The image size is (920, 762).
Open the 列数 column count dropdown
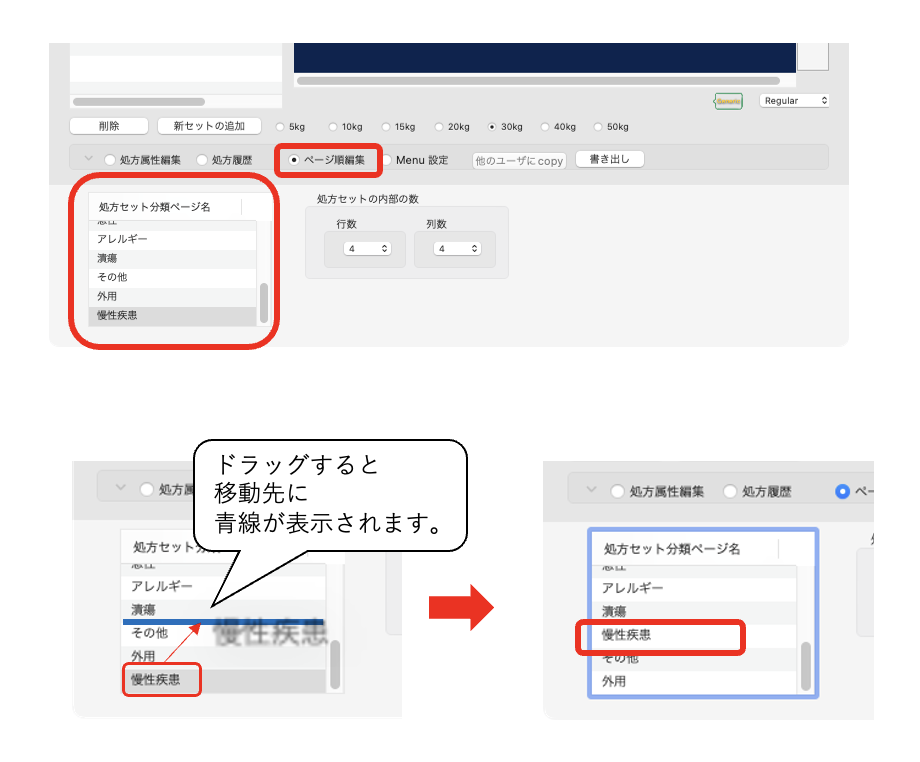tap(457, 248)
